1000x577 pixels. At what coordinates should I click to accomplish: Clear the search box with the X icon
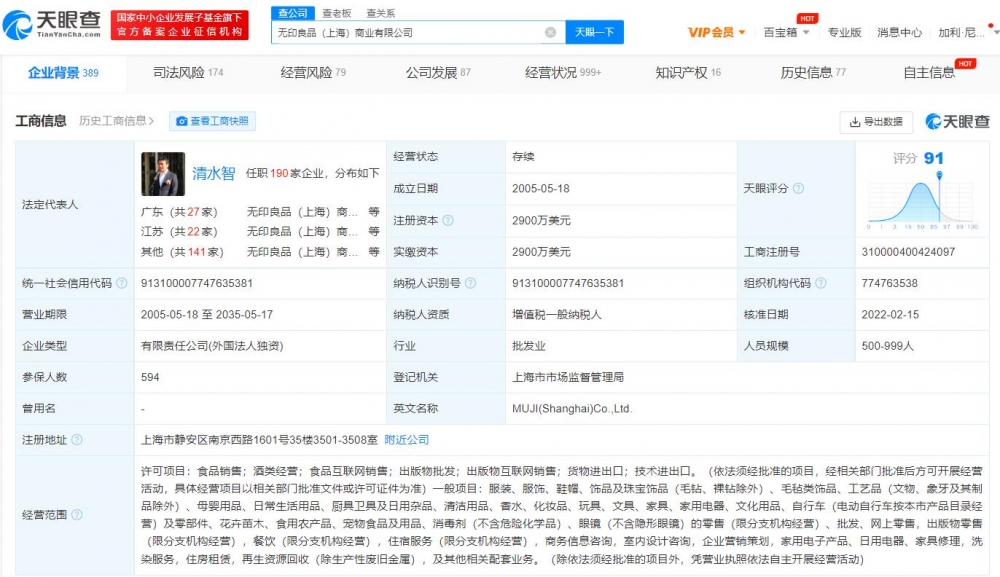coord(550,32)
